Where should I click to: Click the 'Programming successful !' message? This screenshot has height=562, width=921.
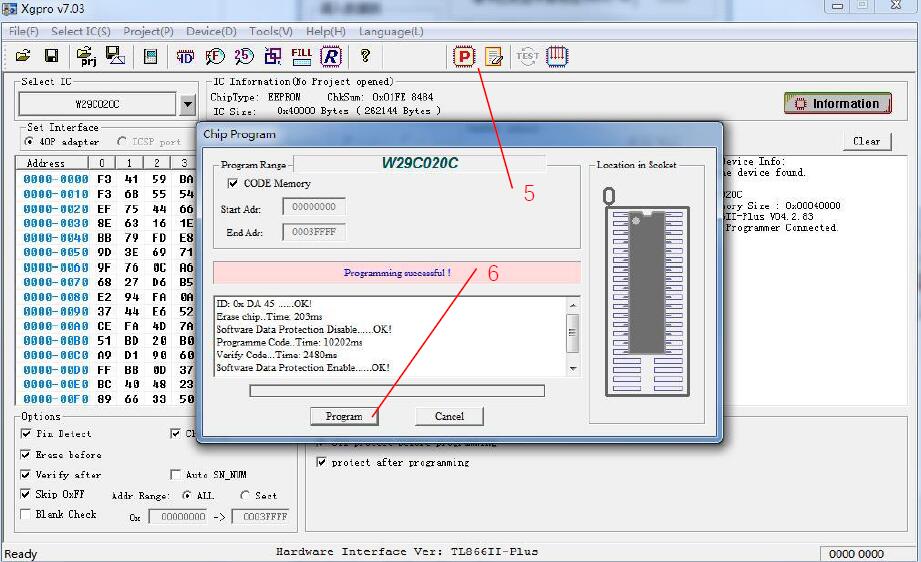(397, 272)
